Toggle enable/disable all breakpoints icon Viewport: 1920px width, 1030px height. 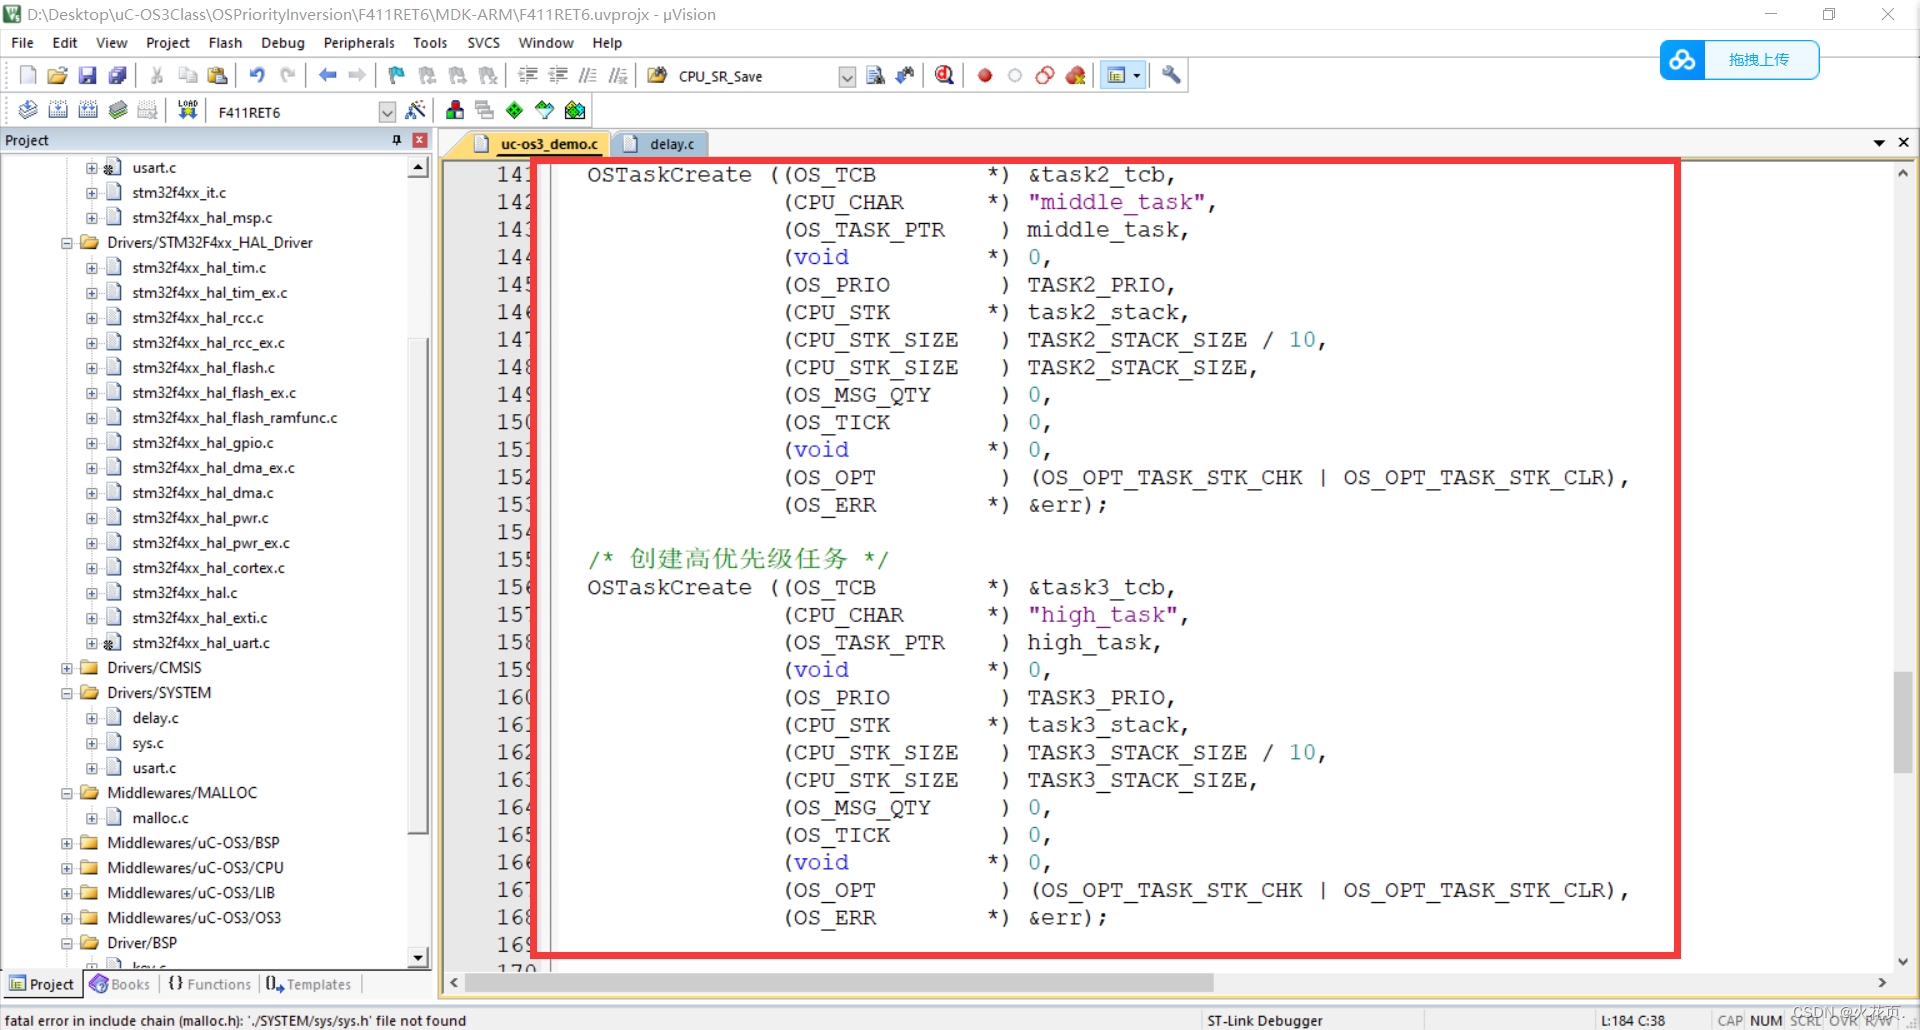pos(1045,75)
